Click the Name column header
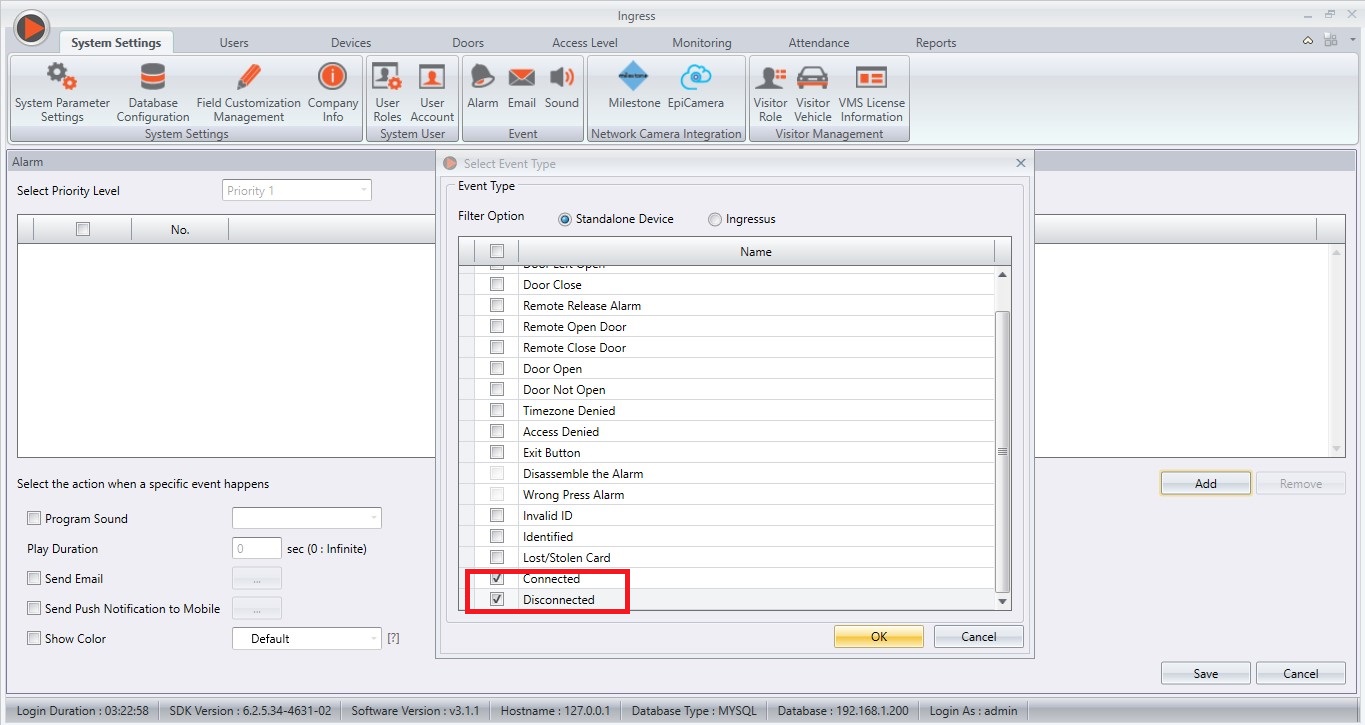The height and width of the screenshot is (725, 1365). pos(756,251)
